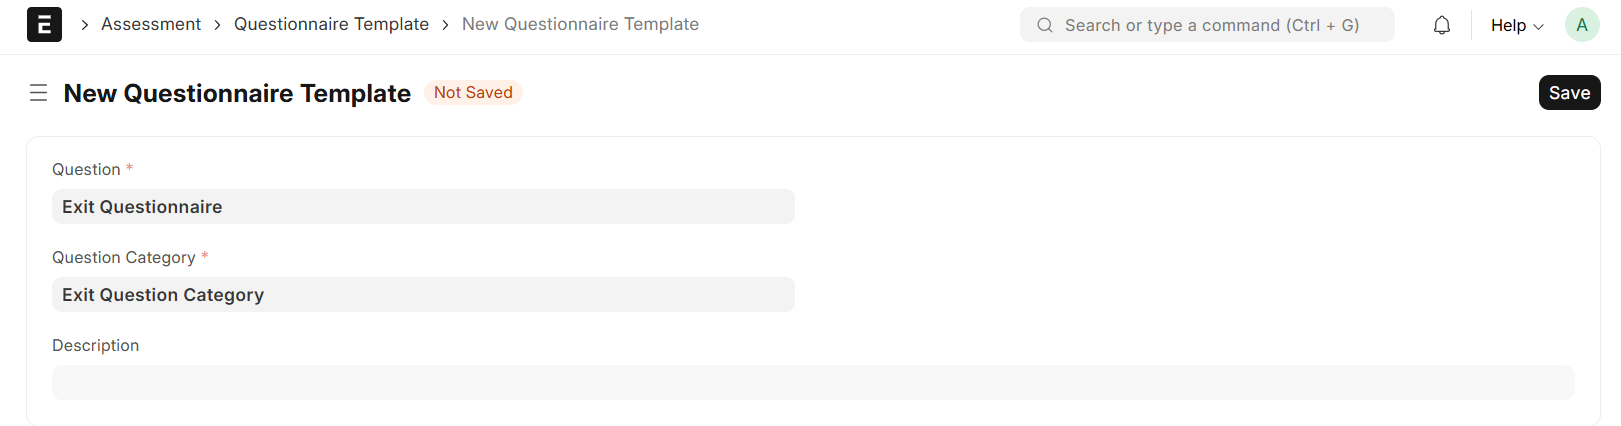Click into the Description field
This screenshot has height=426, width=1621.
tap(812, 382)
